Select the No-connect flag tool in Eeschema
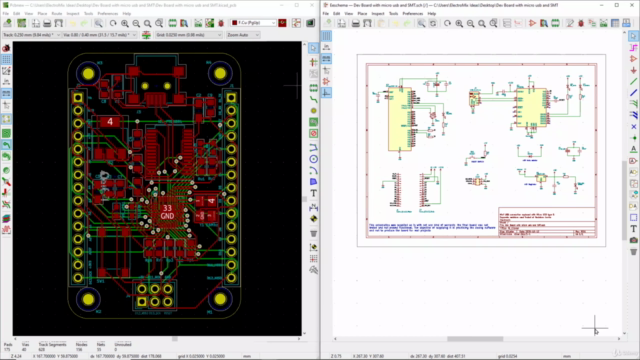 [633, 127]
